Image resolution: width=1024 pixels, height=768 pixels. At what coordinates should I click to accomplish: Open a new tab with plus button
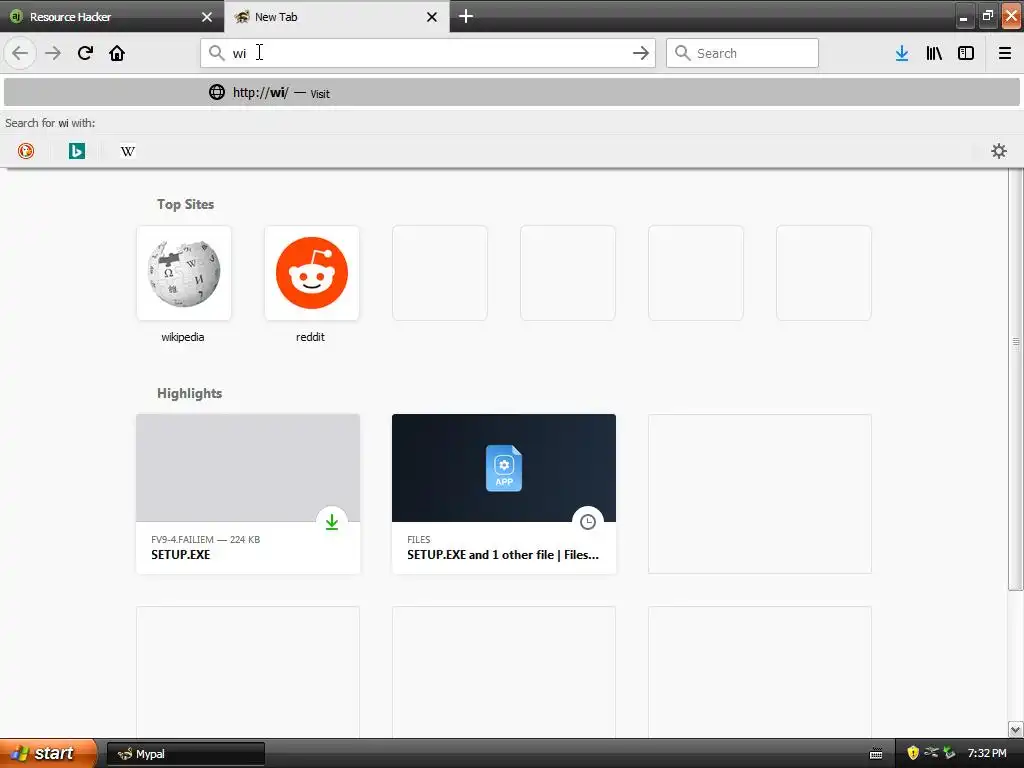[x=466, y=16]
